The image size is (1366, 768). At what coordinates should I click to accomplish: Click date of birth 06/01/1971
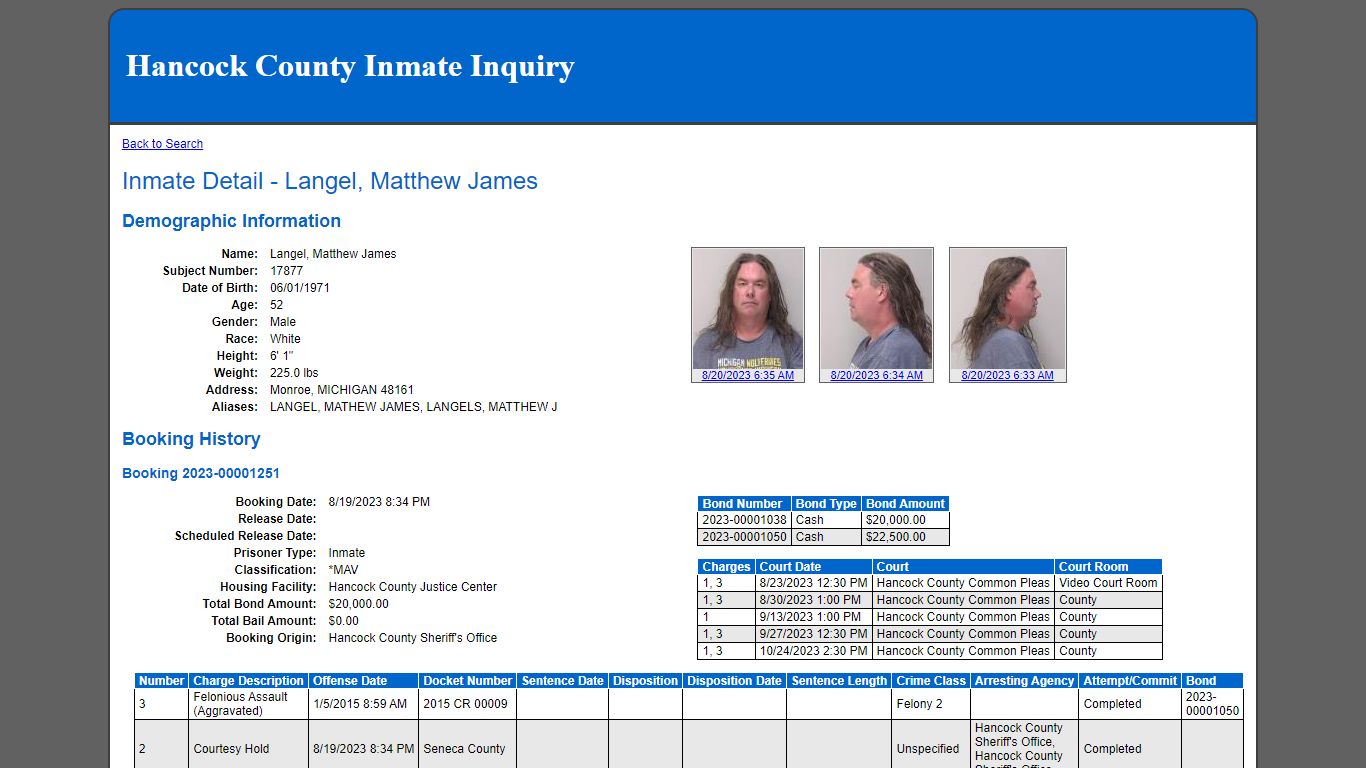coord(300,288)
